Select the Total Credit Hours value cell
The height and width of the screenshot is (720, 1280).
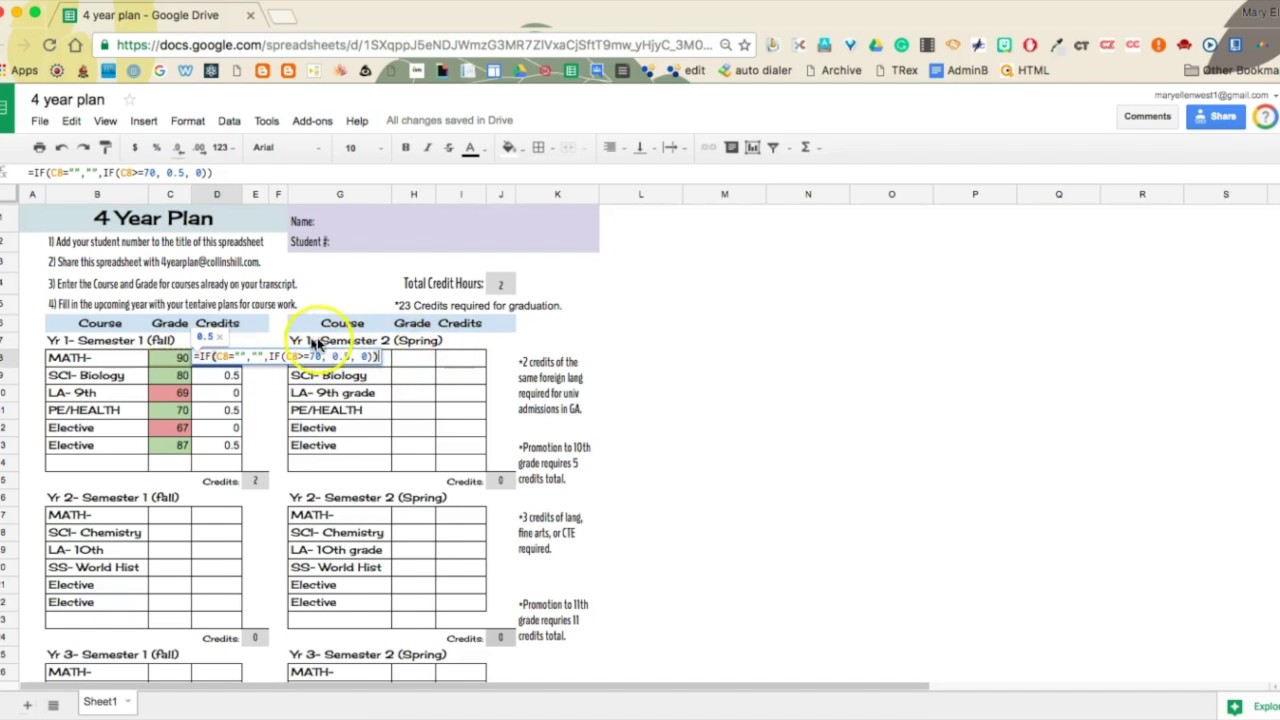tap(500, 285)
